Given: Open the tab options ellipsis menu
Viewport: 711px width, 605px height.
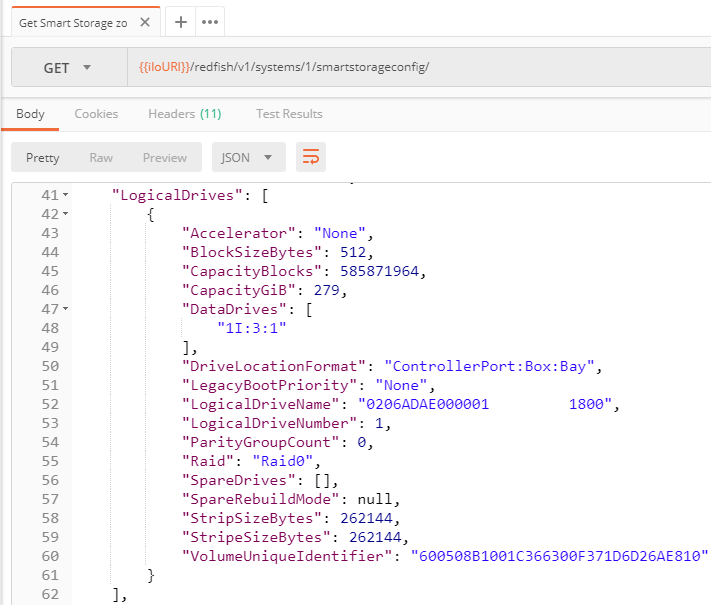Looking at the screenshot, I should click(x=210, y=22).
